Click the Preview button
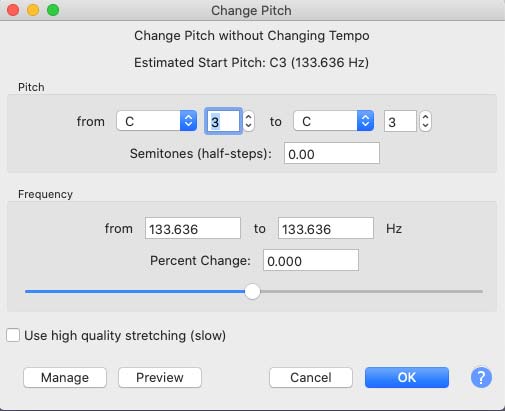Screen dimensions: 505x411 tap(160, 378)
